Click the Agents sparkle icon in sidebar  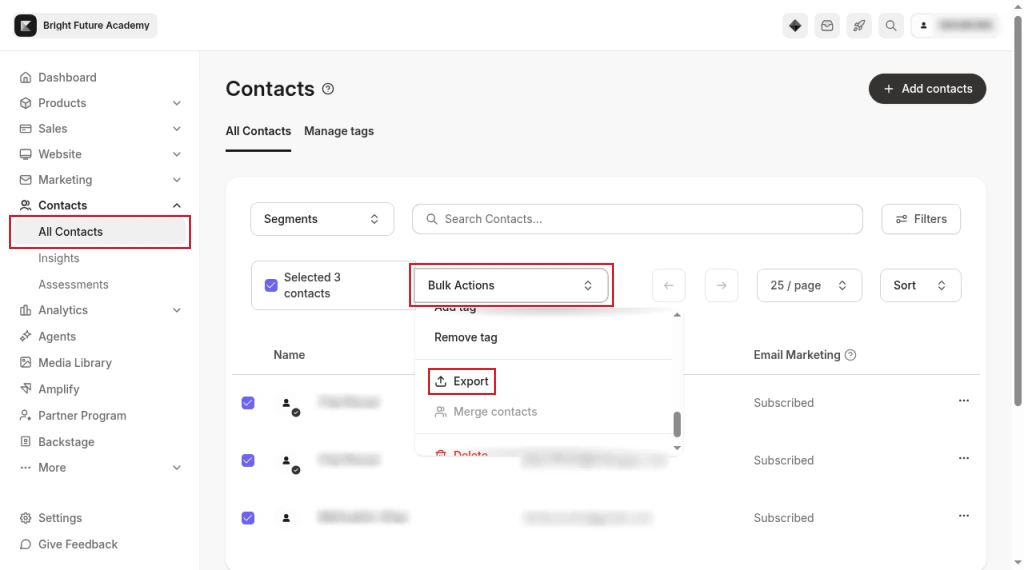coord(25,336)
